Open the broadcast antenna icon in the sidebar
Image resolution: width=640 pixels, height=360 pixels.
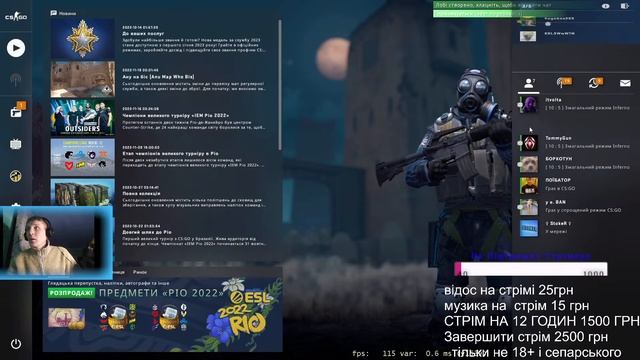click(x=16, y=80)
